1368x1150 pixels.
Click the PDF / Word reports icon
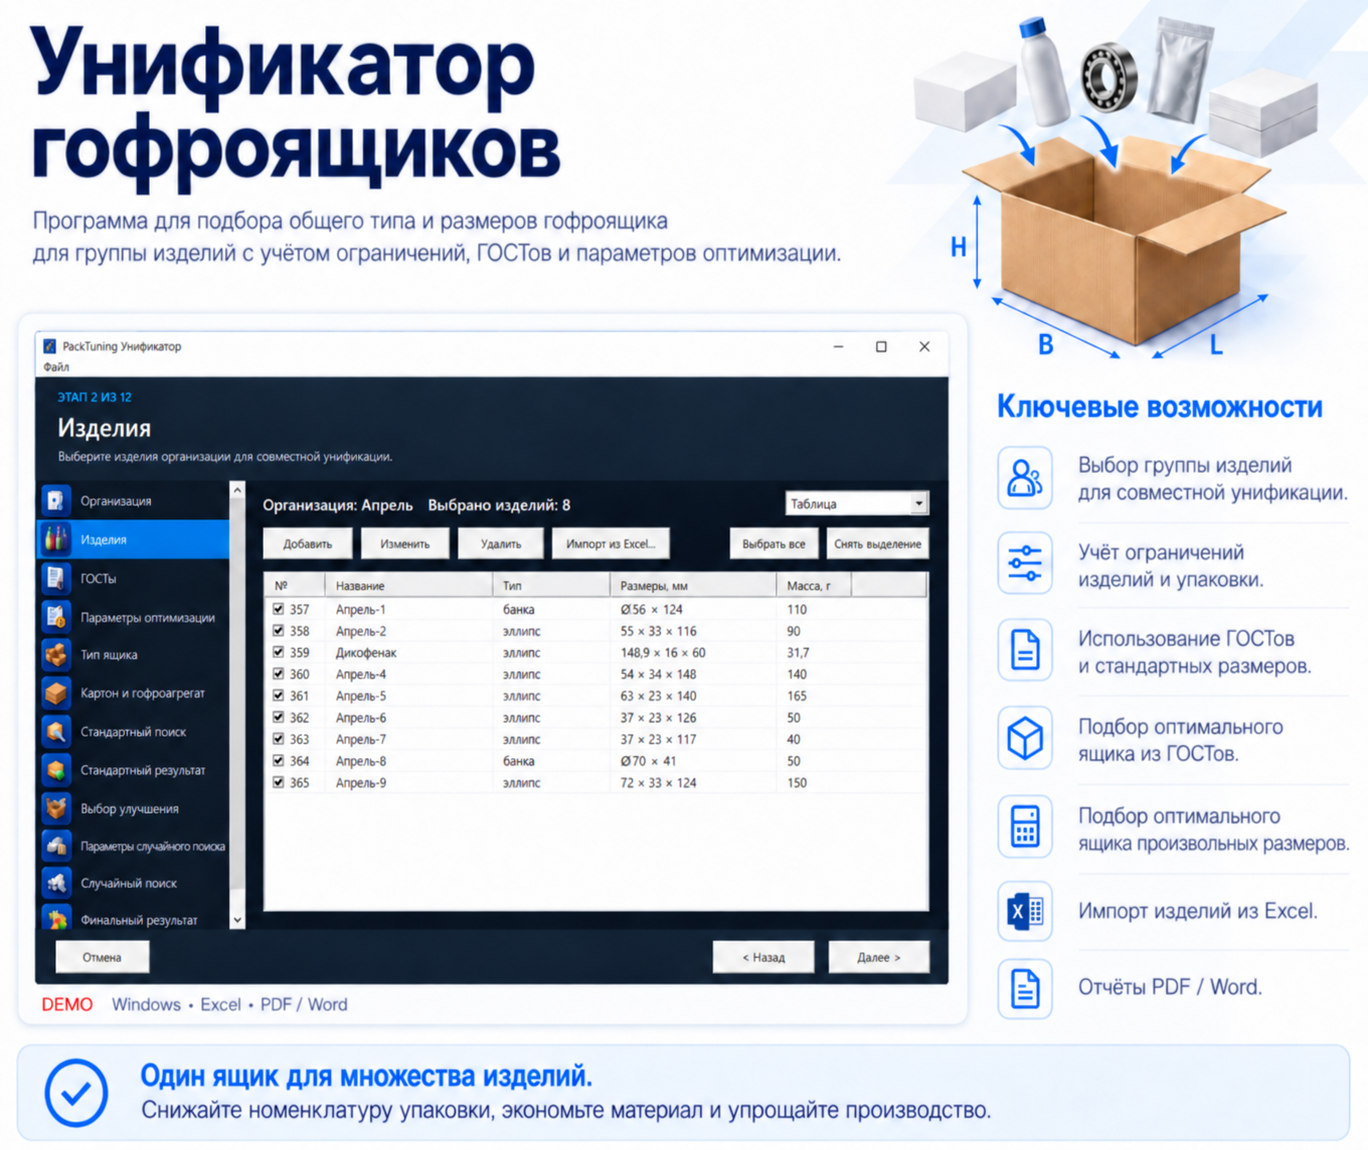tap(1024, 988)
